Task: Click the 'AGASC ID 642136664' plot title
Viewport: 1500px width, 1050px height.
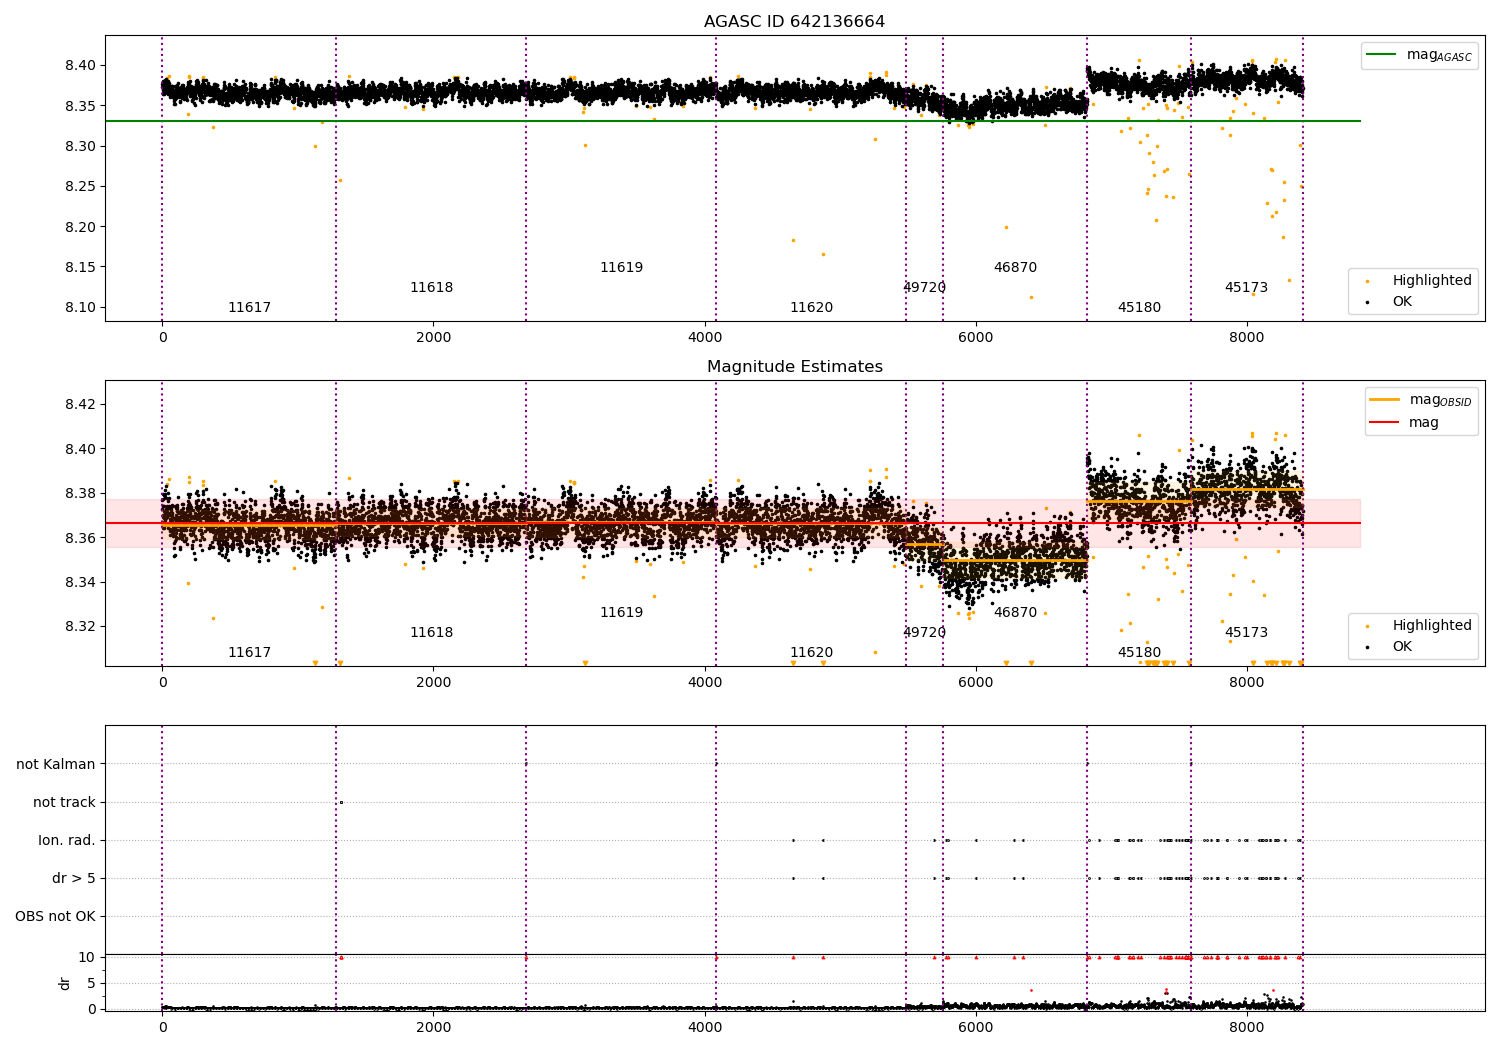Action: pyautogui.click(x=794, y=22)
